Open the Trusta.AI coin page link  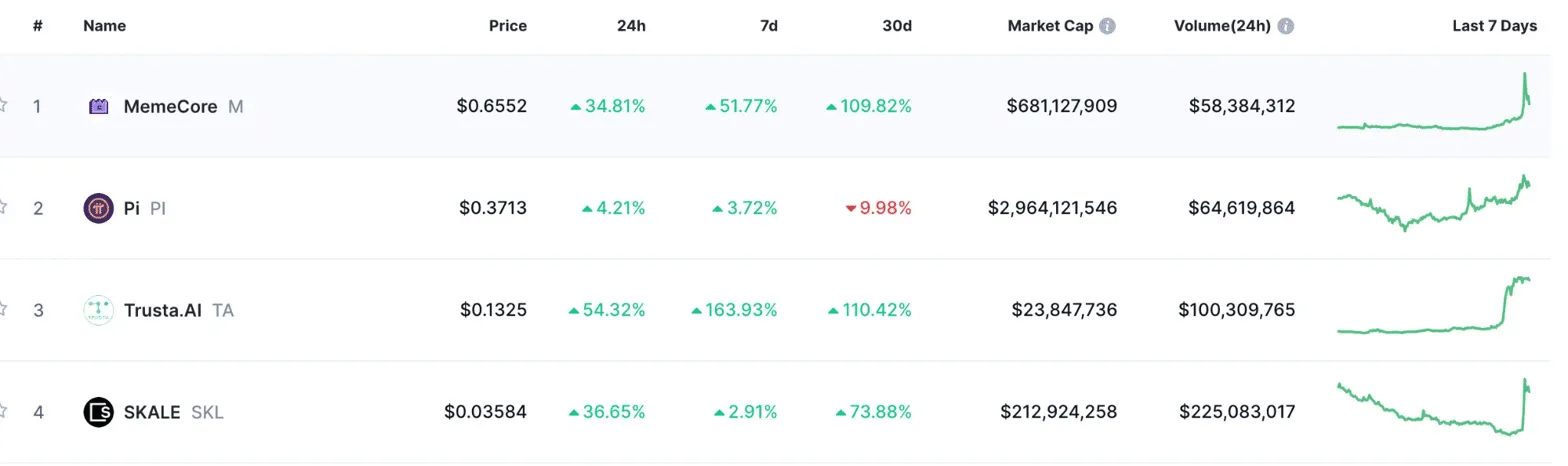click(x=162, y=310)
